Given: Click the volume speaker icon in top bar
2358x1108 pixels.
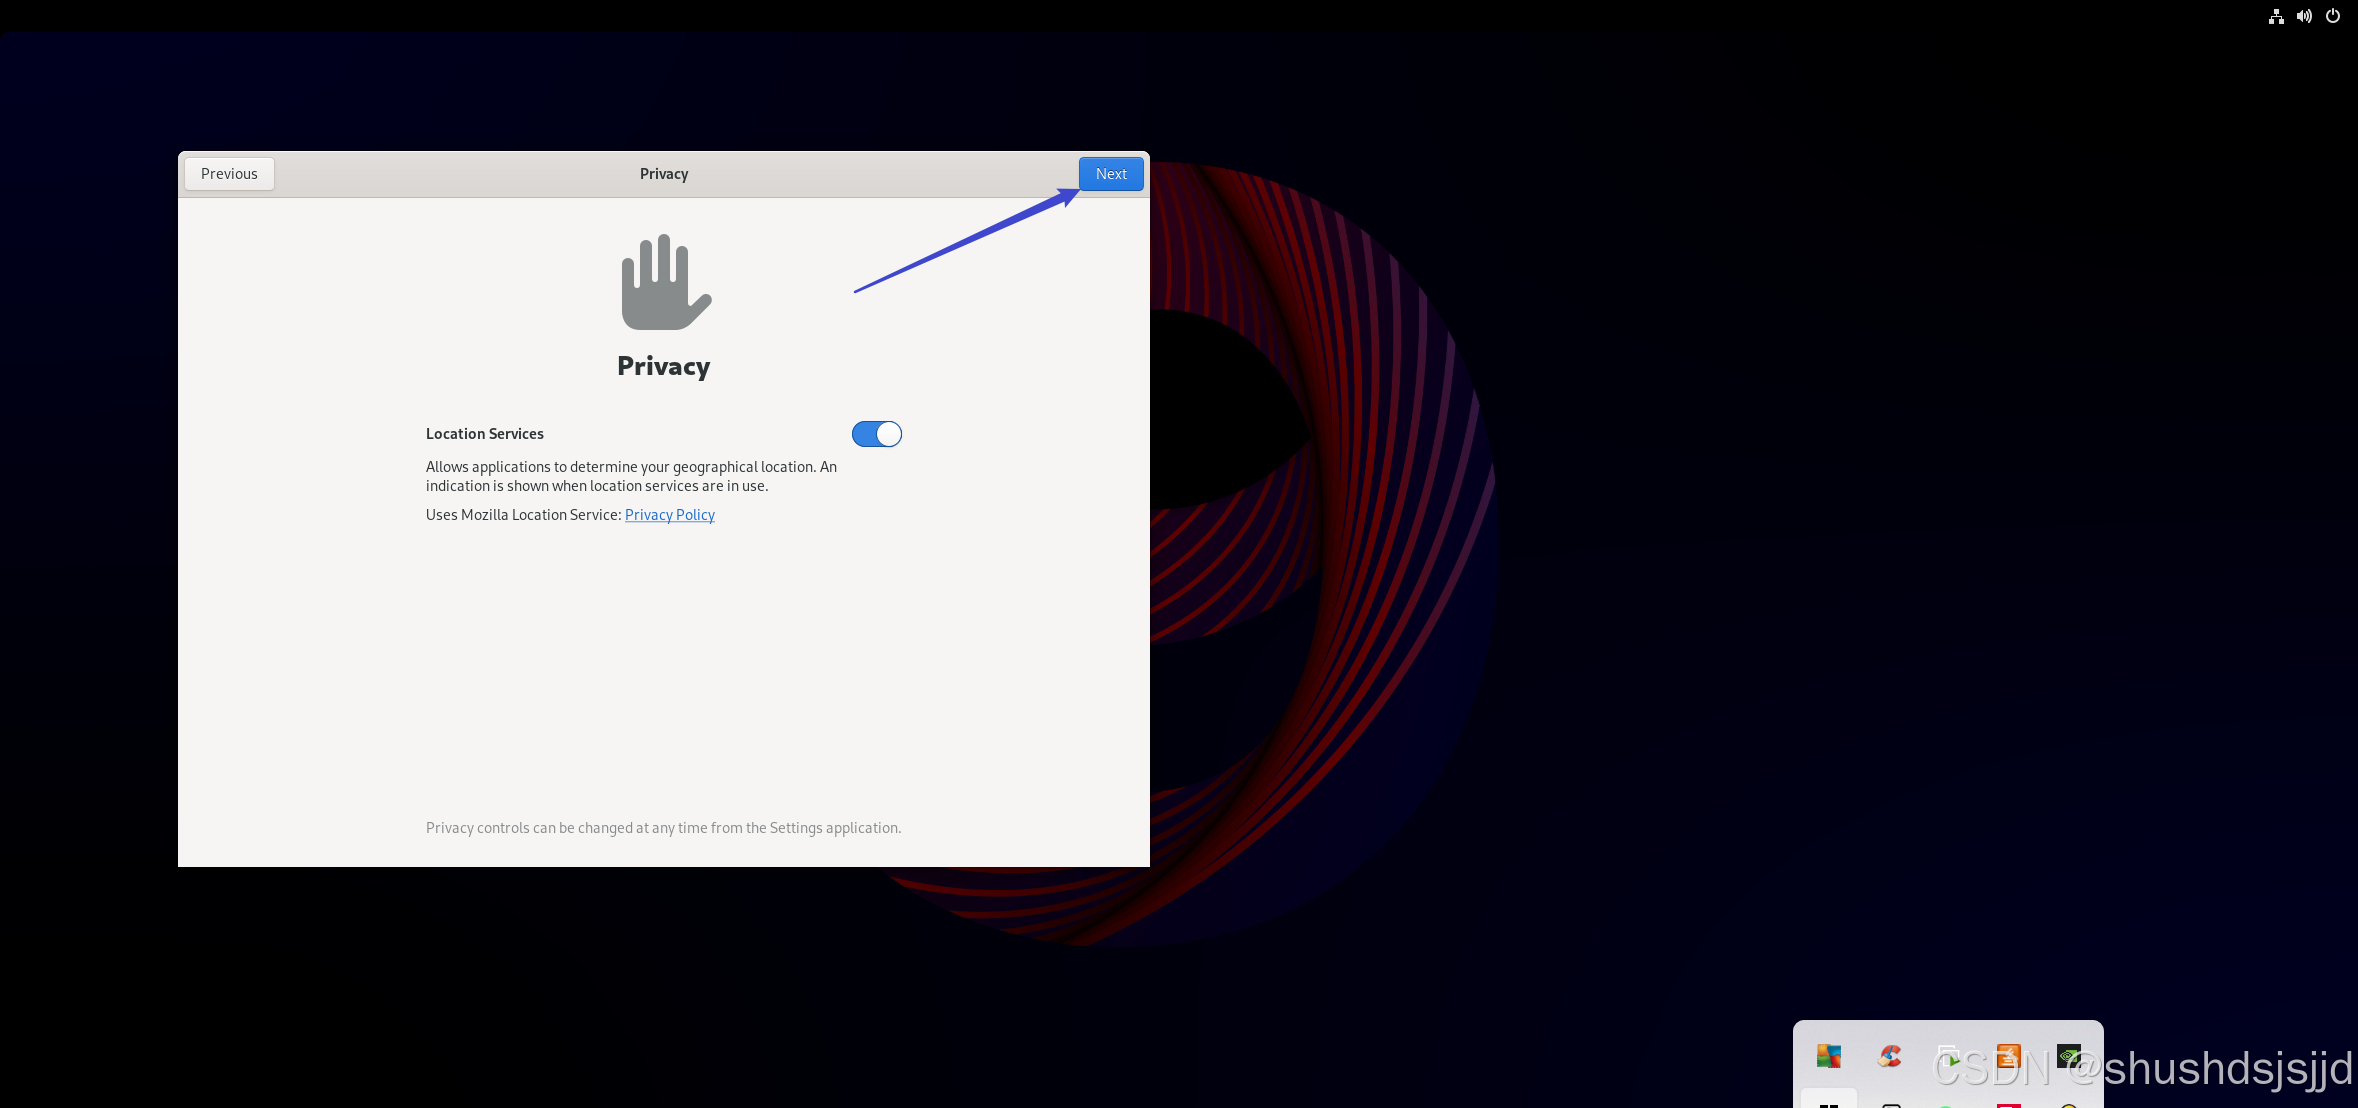Looking at the screenshot, I should pos(2304,16).
